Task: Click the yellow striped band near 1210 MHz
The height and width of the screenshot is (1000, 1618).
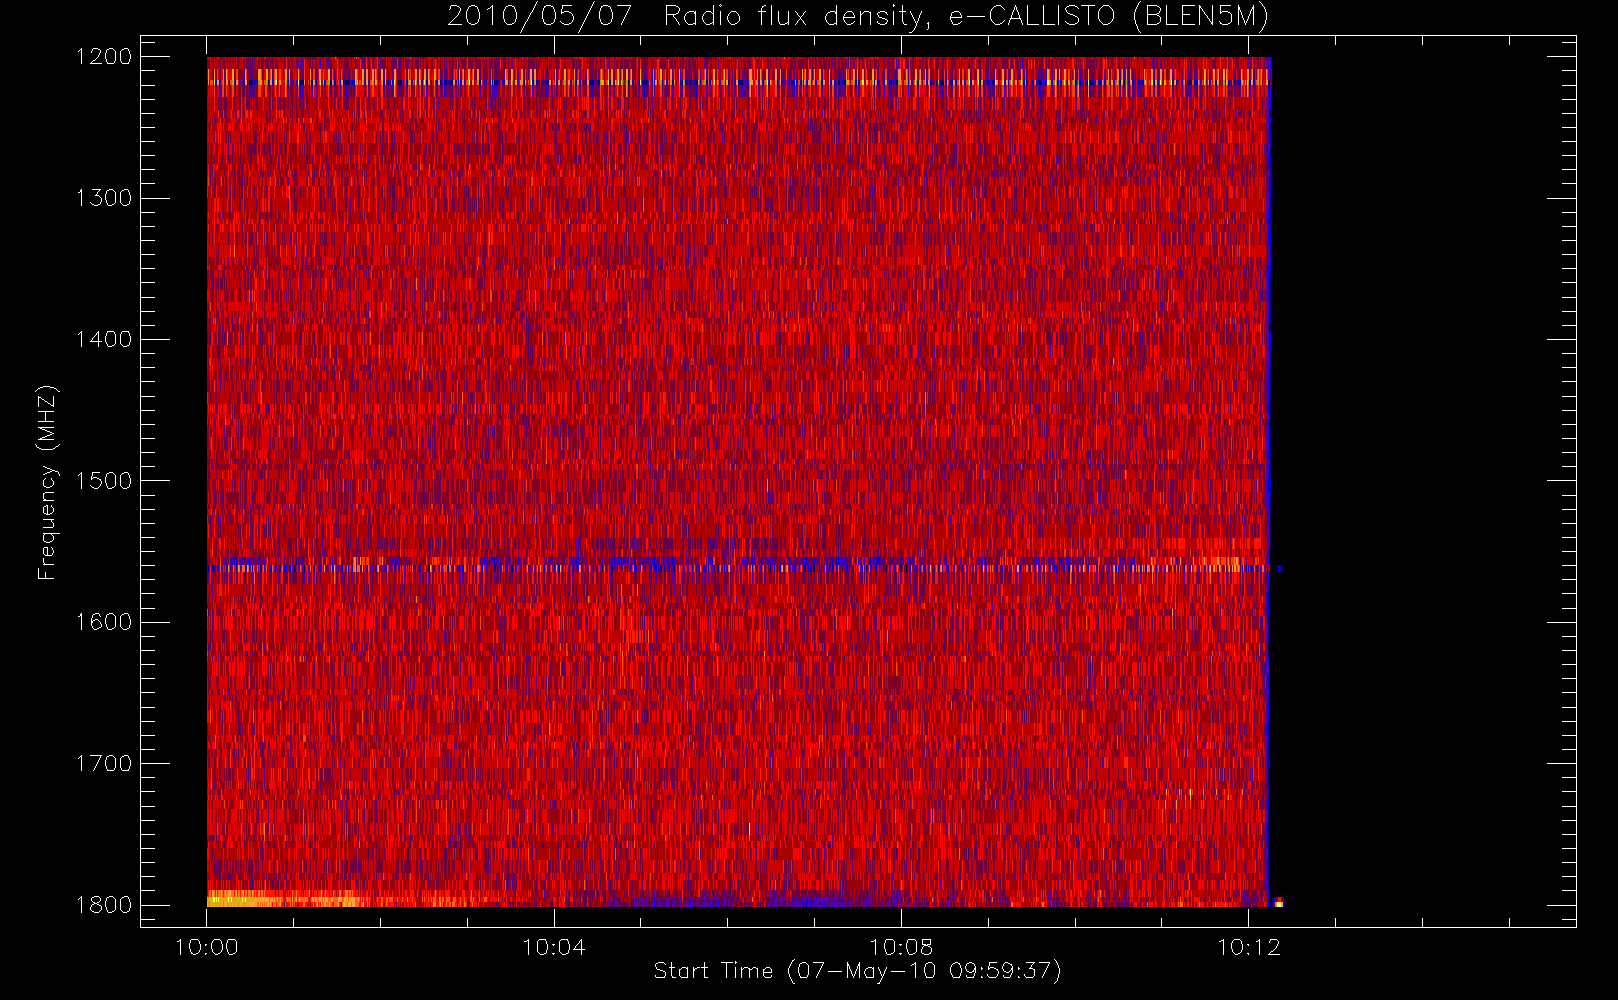Action: click(x=738, y=76)
